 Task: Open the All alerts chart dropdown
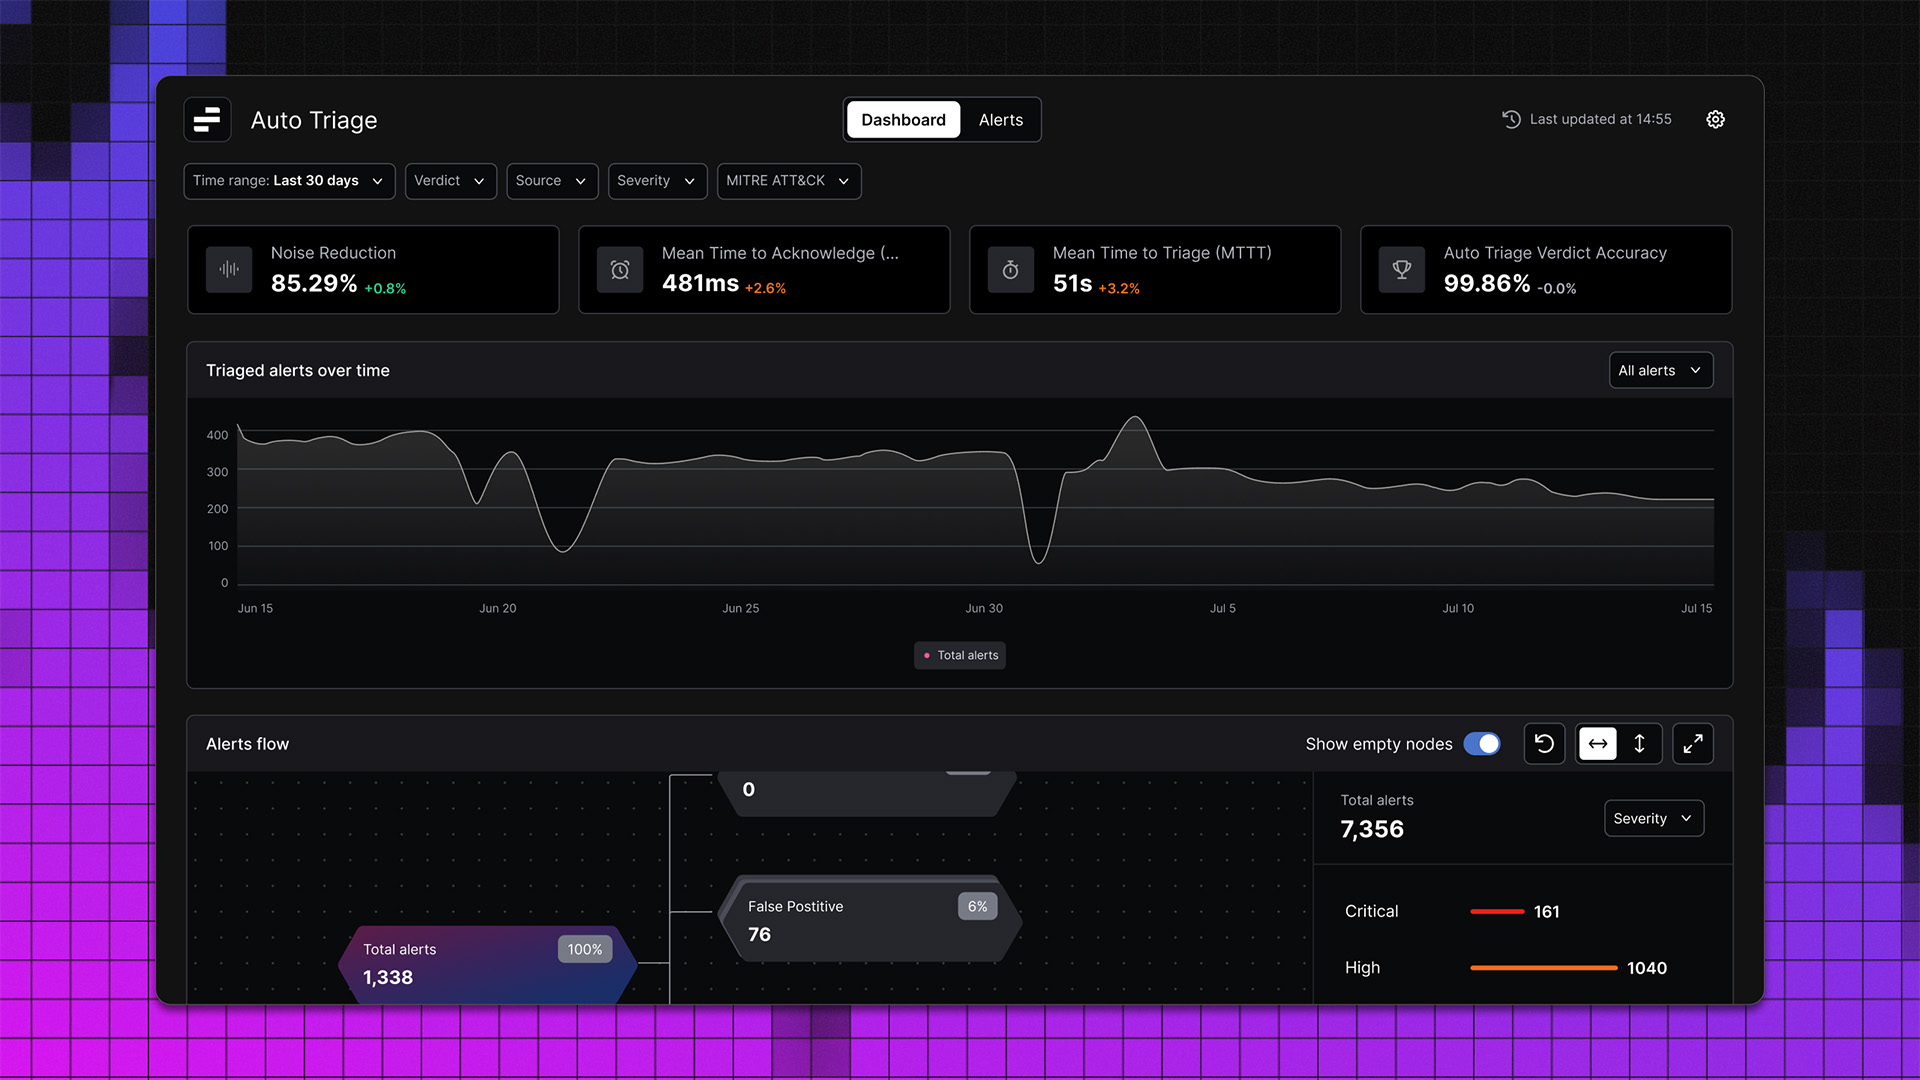point(1660,370)
